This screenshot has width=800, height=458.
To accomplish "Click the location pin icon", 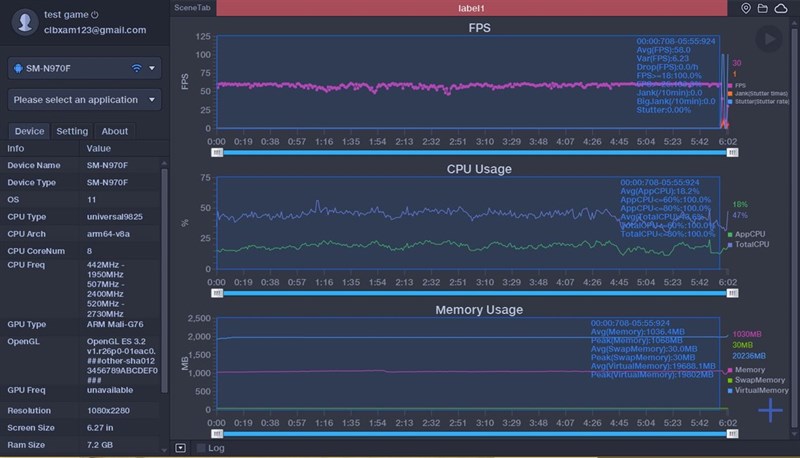I will (746, 8).
